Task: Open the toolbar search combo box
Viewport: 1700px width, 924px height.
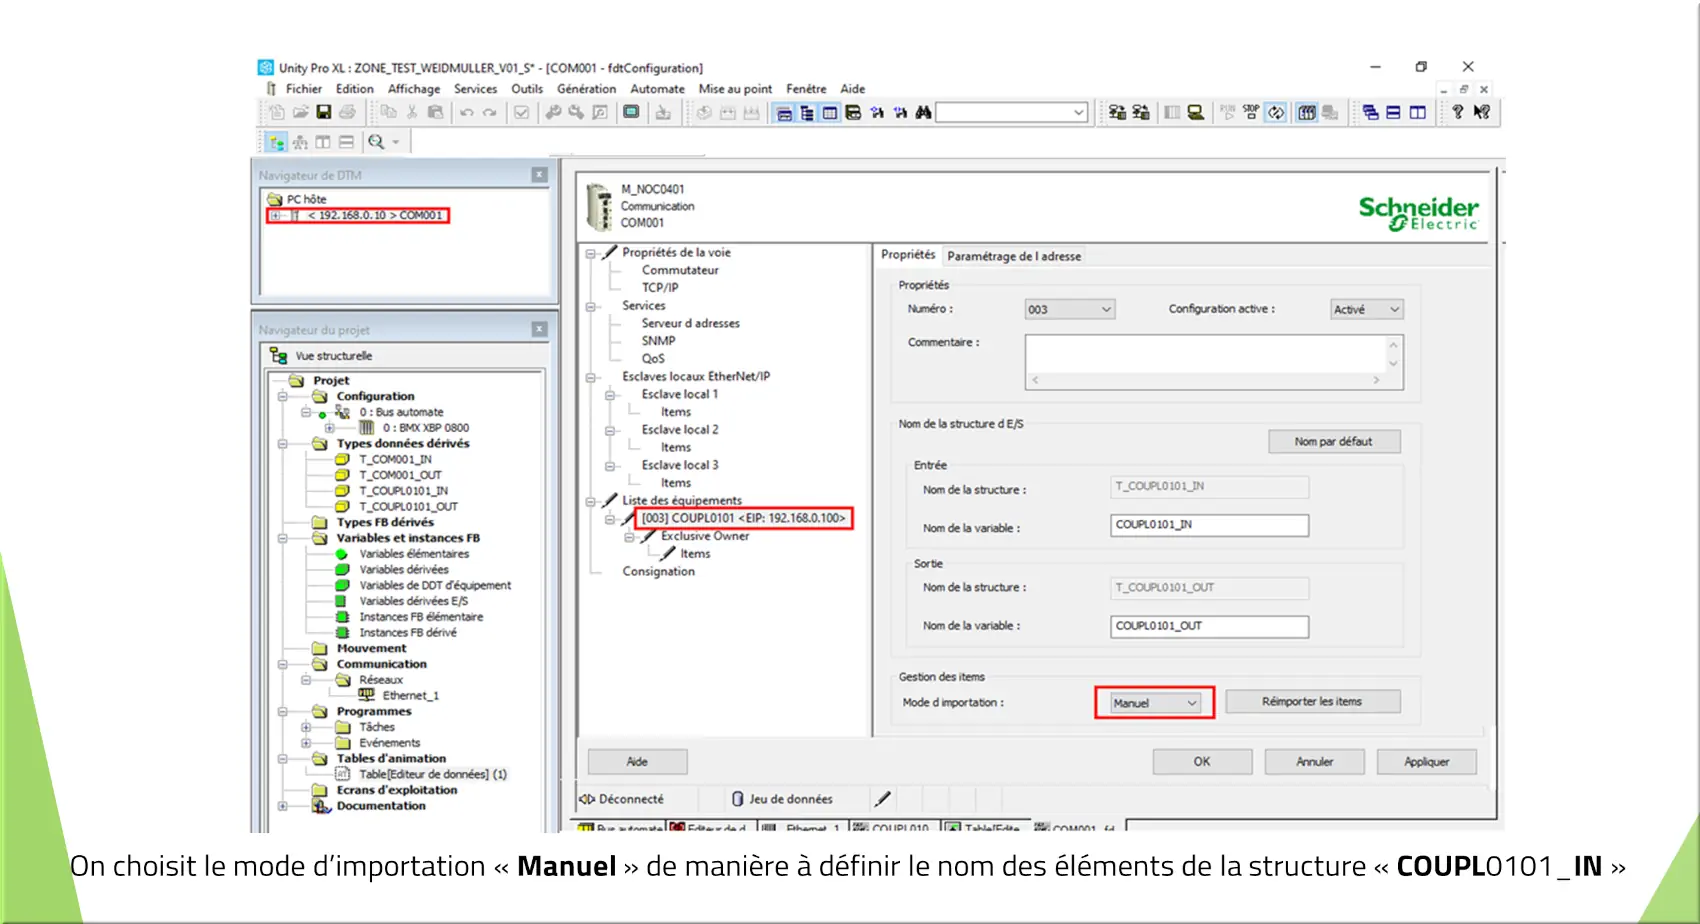Action: [x=1078, y=112]
